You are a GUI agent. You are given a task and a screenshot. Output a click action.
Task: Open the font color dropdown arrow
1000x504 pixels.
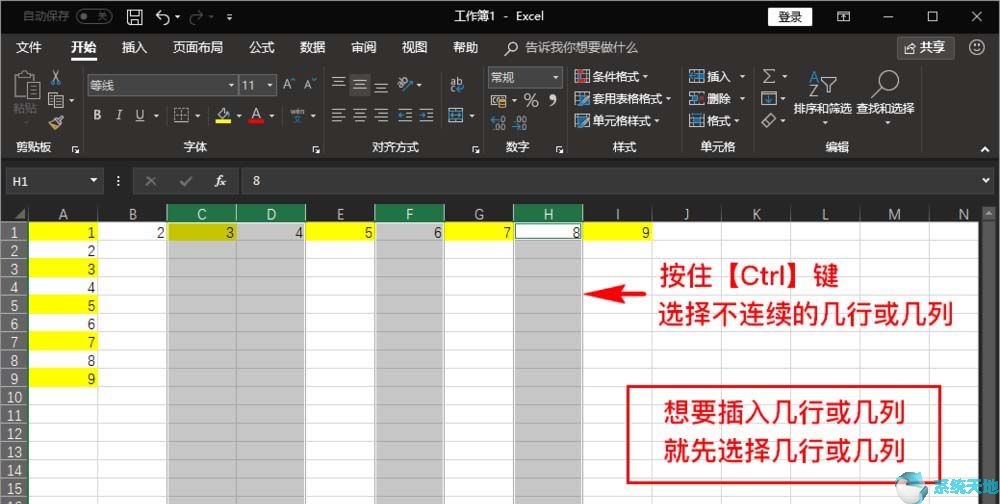click(x=272, y=116)
